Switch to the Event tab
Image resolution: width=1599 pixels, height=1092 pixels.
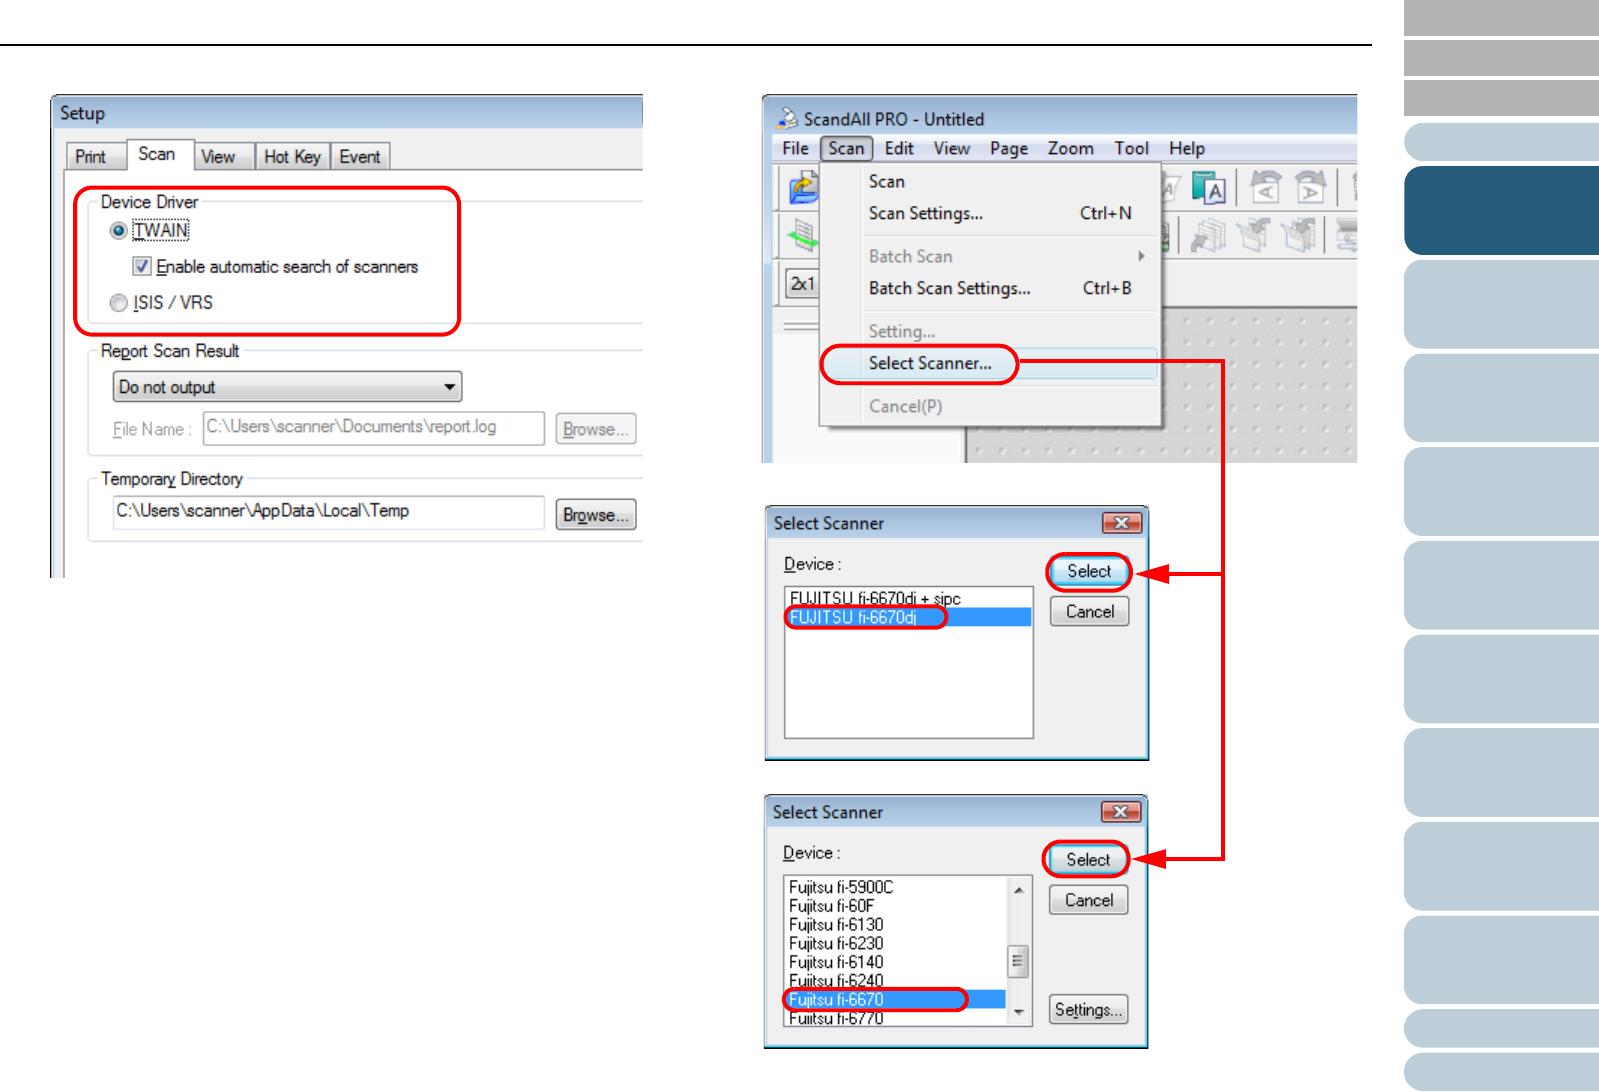click(x=360, y=157)
